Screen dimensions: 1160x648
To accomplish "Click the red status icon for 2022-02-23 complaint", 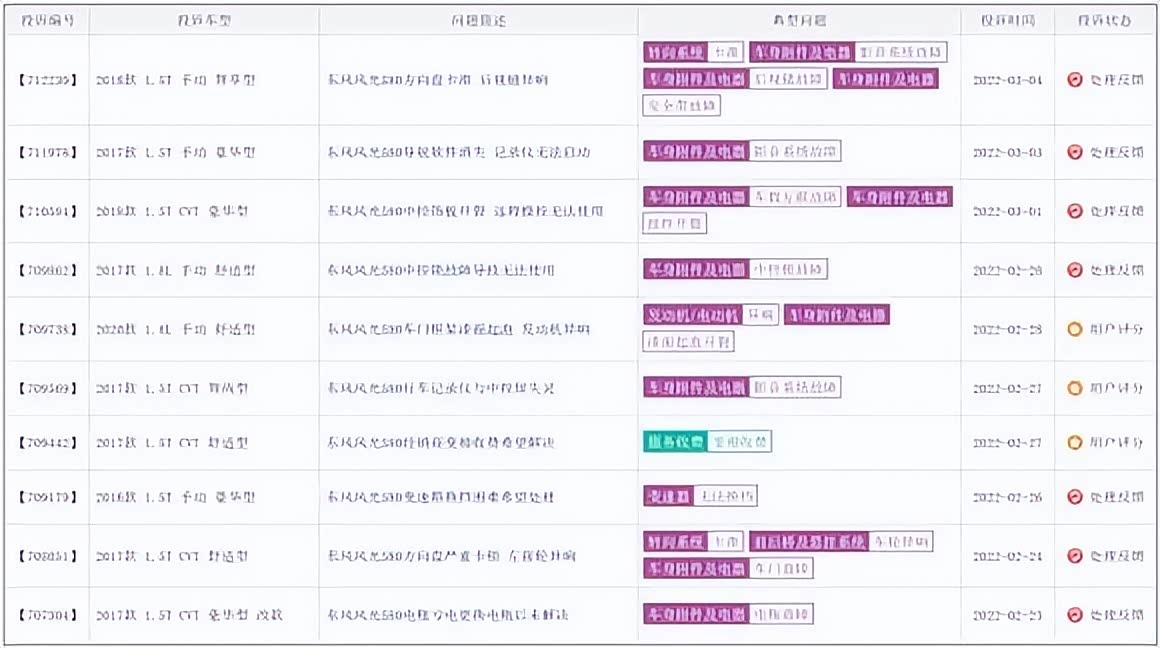I will click(1075, 614).
